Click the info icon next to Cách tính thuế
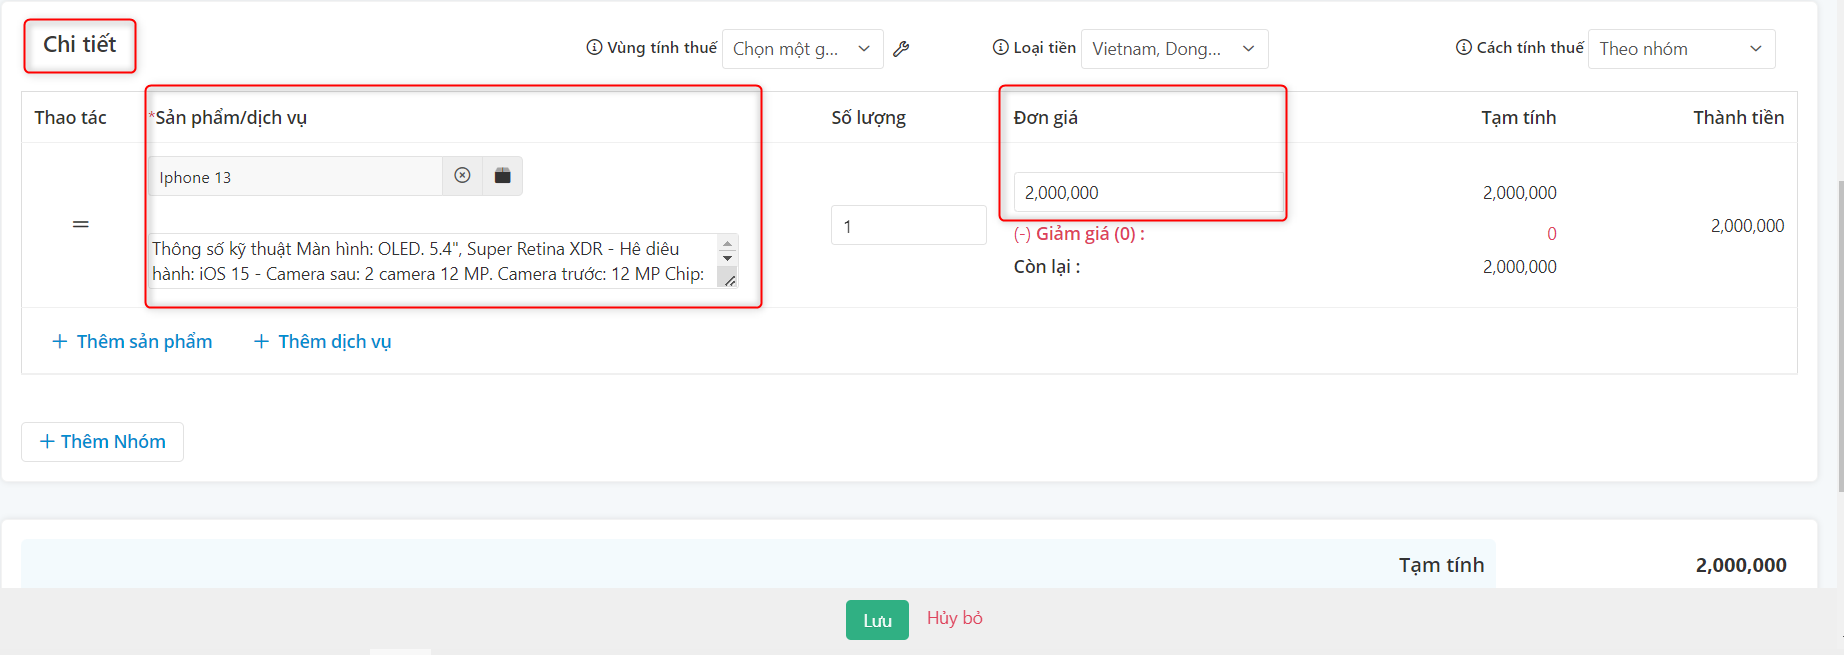This screenshot has width=1844, height=655. tap(1463, 48)
